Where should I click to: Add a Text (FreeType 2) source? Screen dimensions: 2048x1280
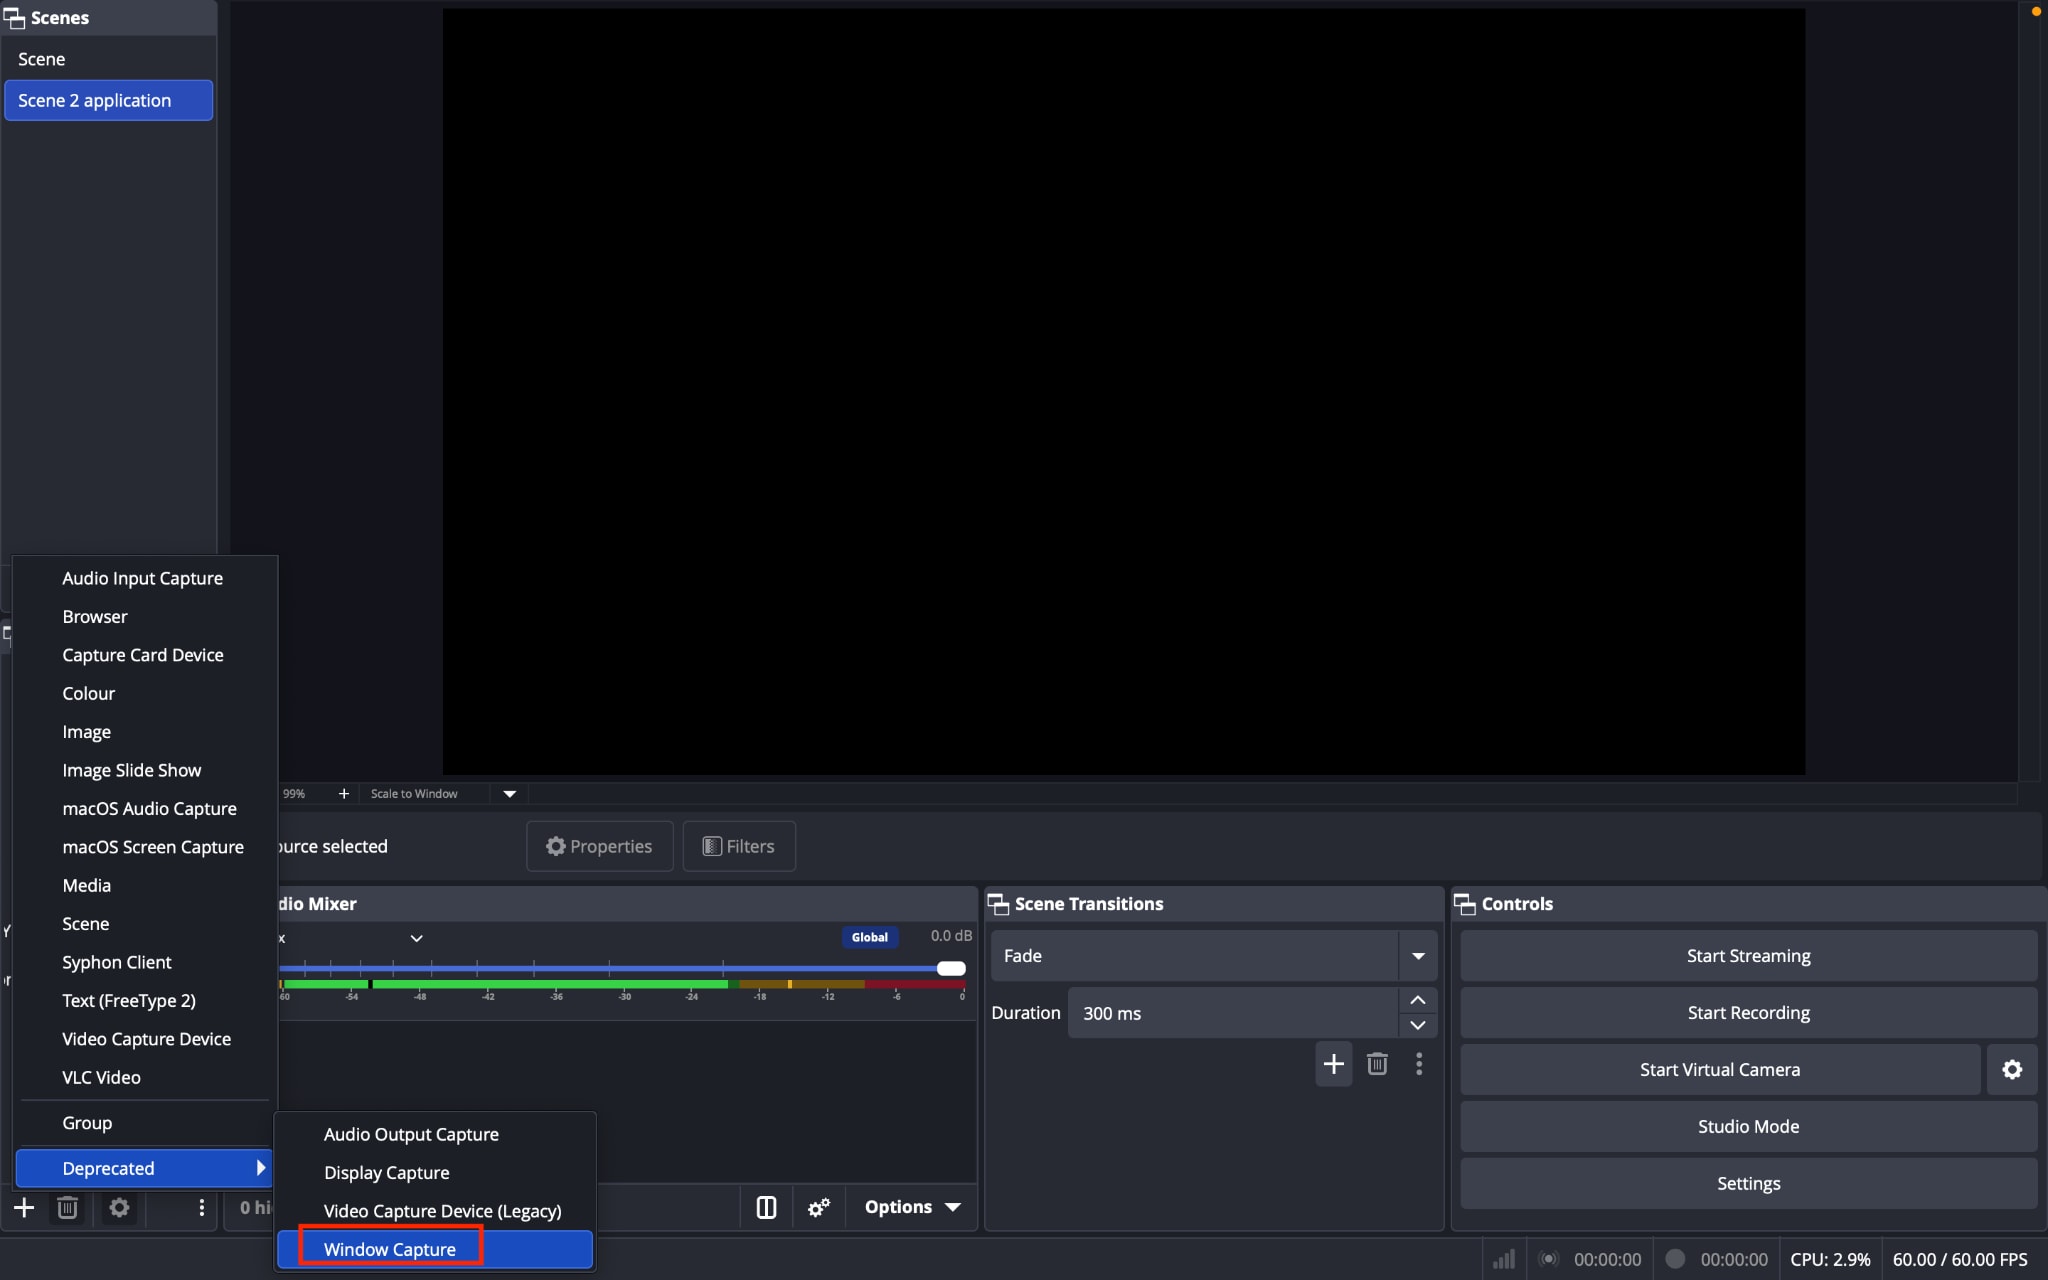point(144,1000)
